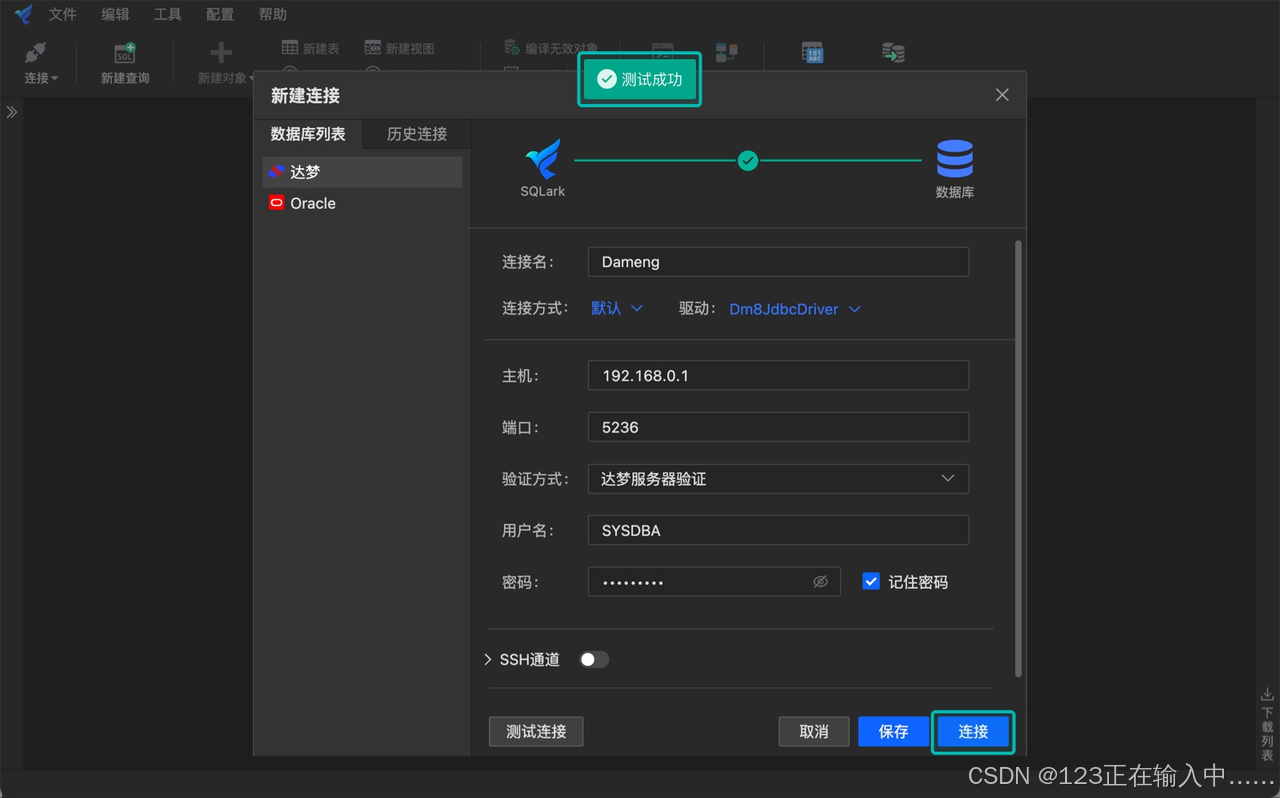This screenshot has width=1280, height=798.
Task: Enable the SSH通道 switch
Action: tap(593, 659)
